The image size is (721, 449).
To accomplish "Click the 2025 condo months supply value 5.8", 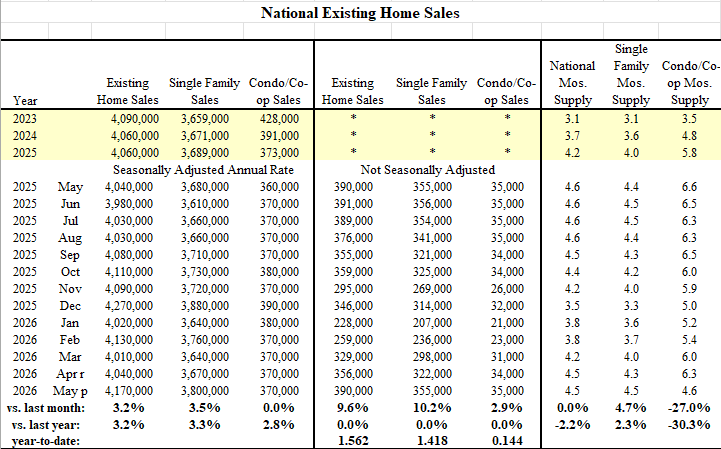I will pos(689,153).
